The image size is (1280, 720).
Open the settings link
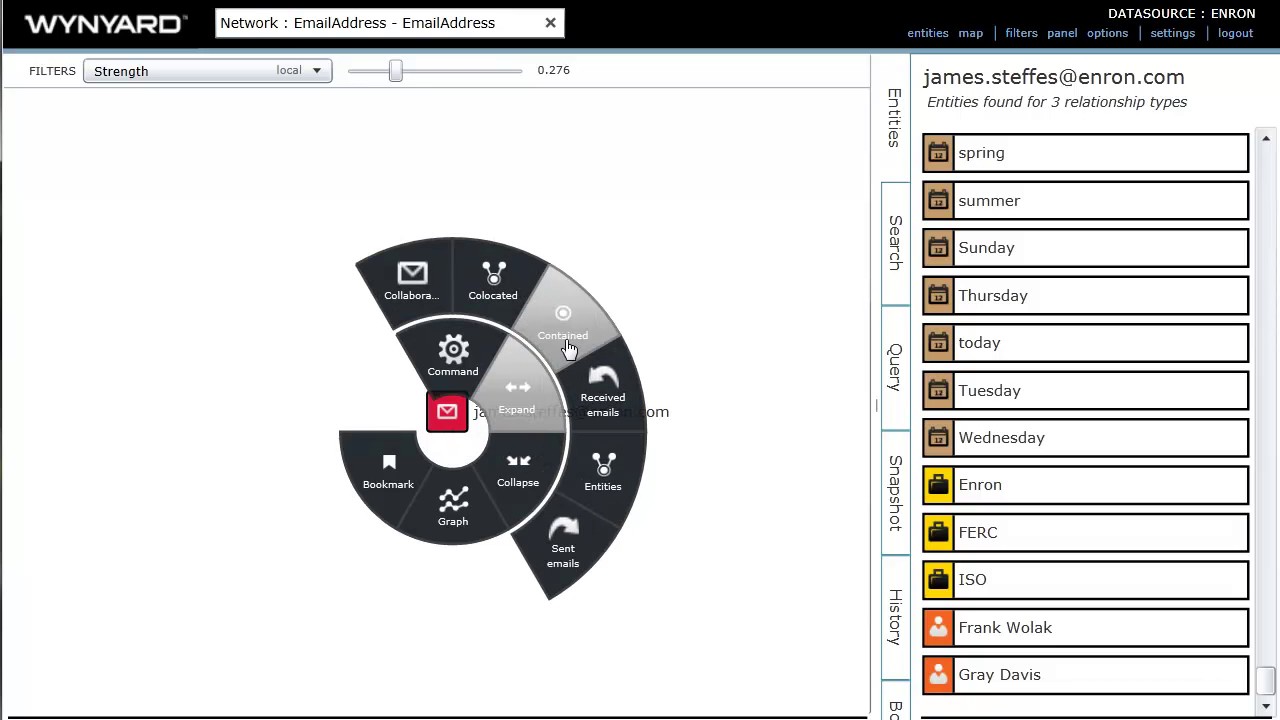tap(1172, 33)
